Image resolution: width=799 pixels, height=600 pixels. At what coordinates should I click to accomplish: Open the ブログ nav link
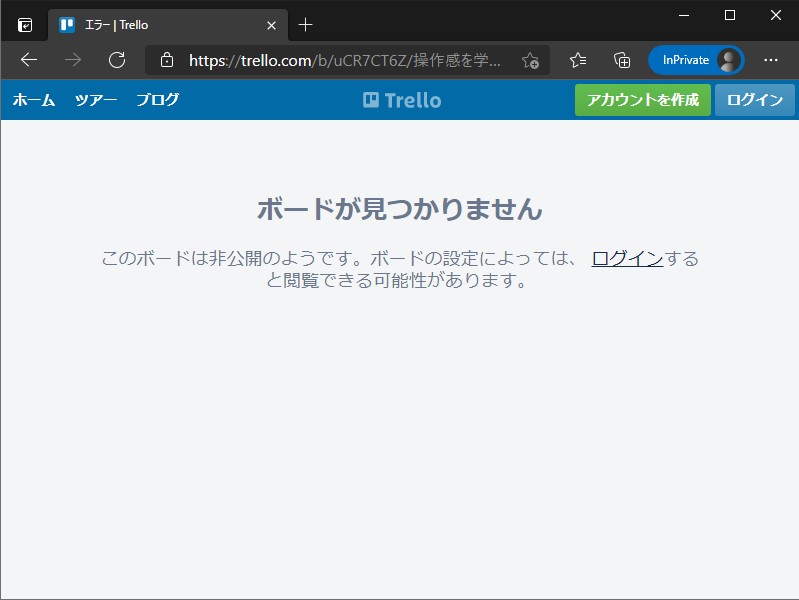pyautogui.click(x=157, y=99)
